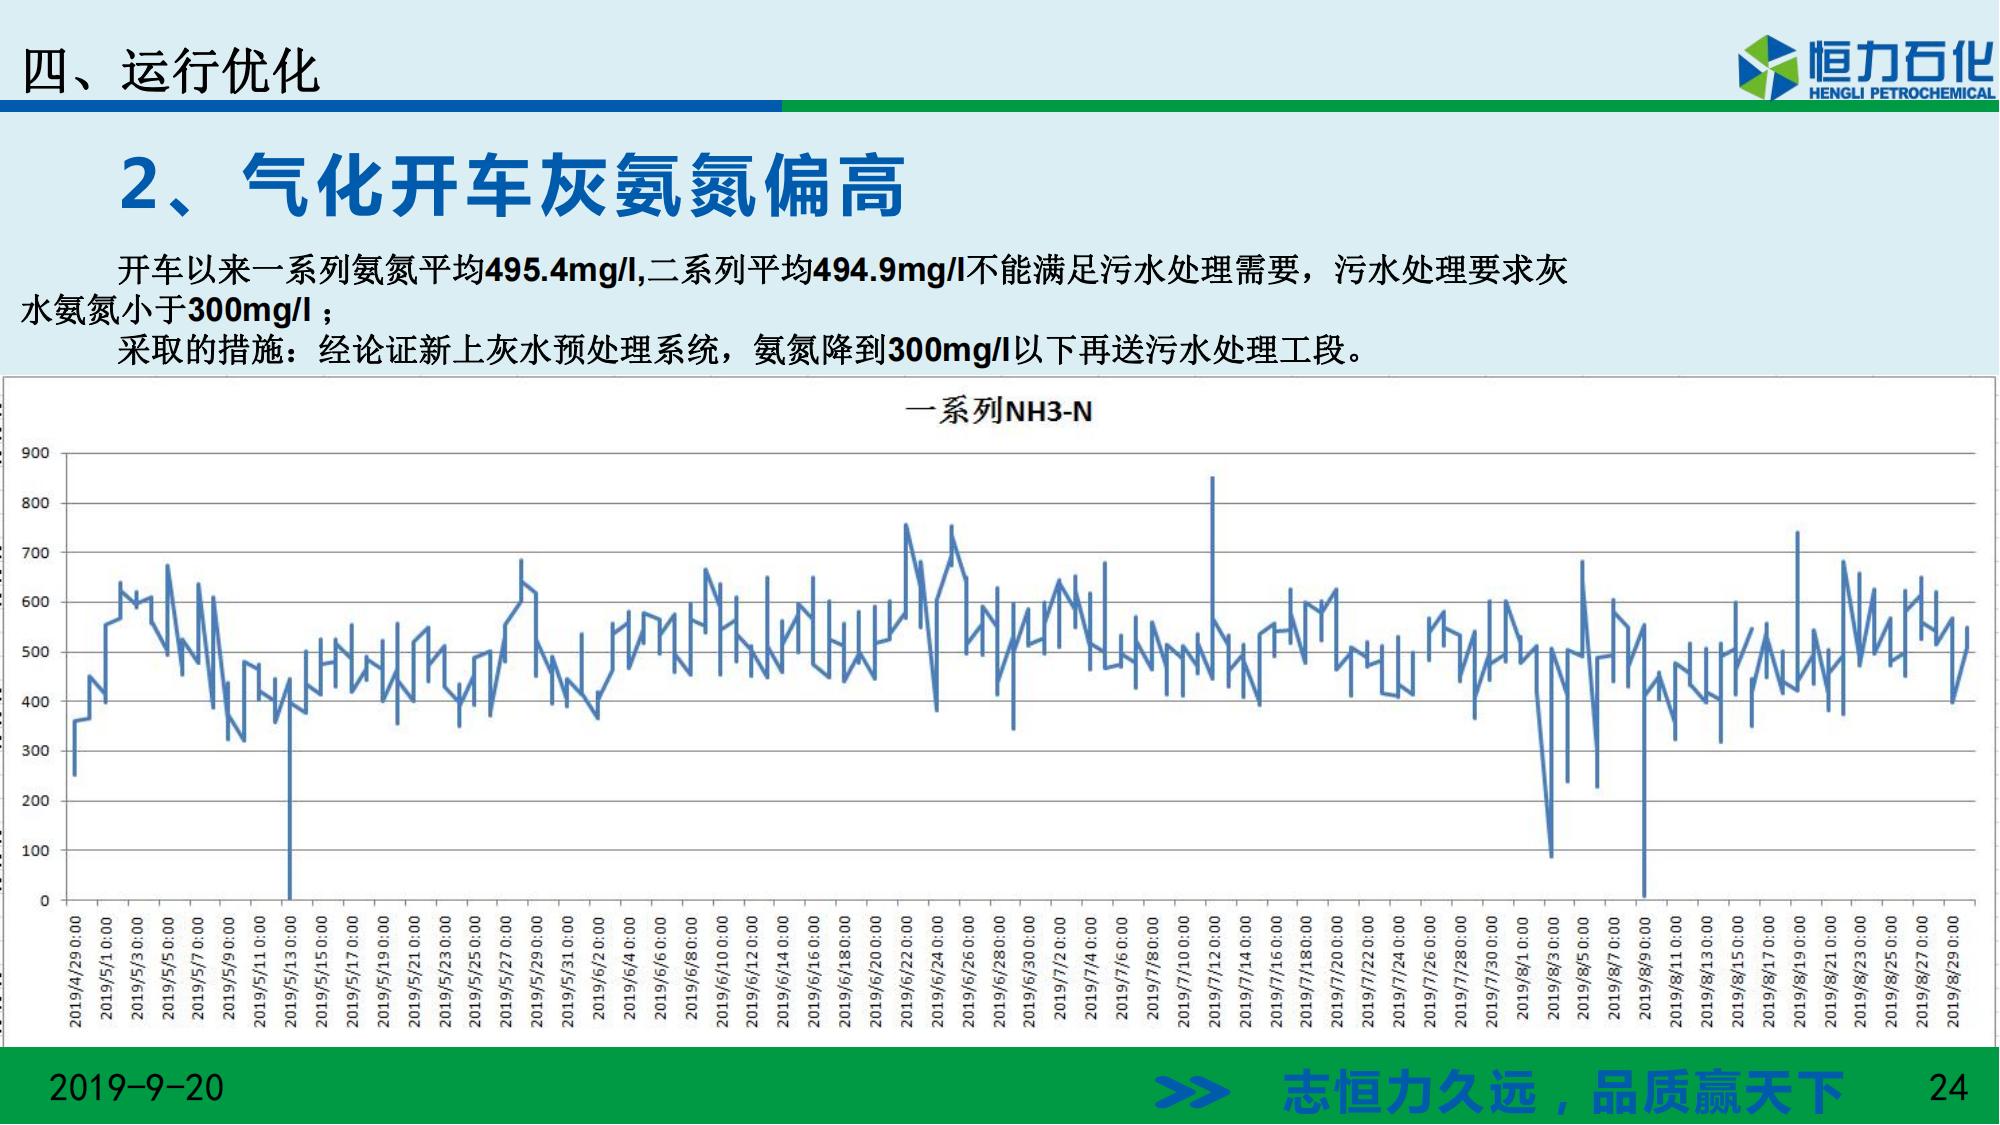The height and width of the screenshot is (1125, 2000).
Task: Click slide page number 24
Action: pyautogui.click(x=1948, y=1088)
